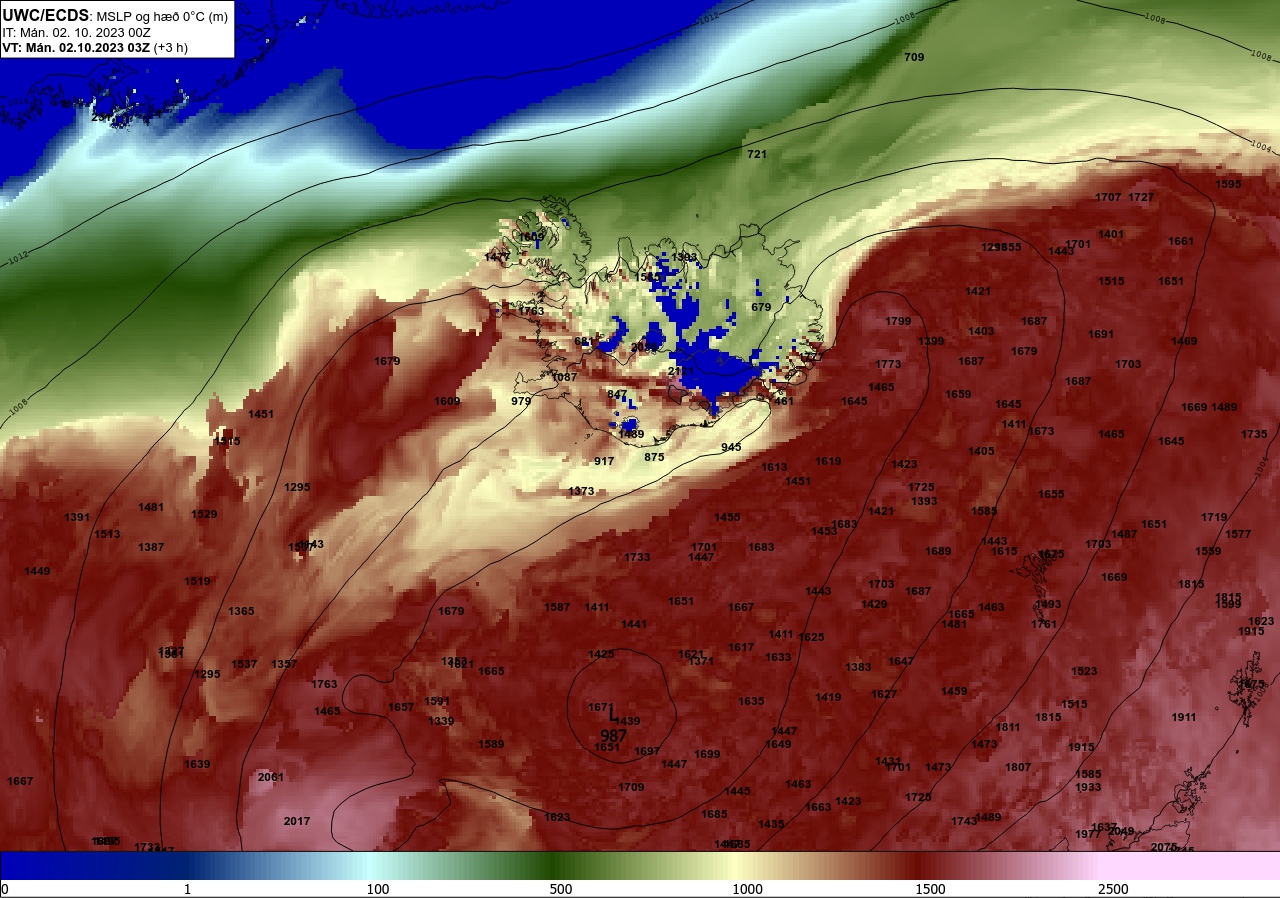Click the 1365 height value
Viewport: 1280px width, 898px height.
coord(241,611)
